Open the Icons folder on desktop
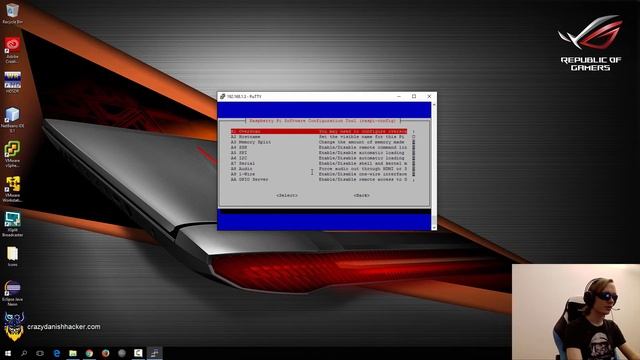The width and height of the screenshot is (640, 360). [x=12, y=256]
